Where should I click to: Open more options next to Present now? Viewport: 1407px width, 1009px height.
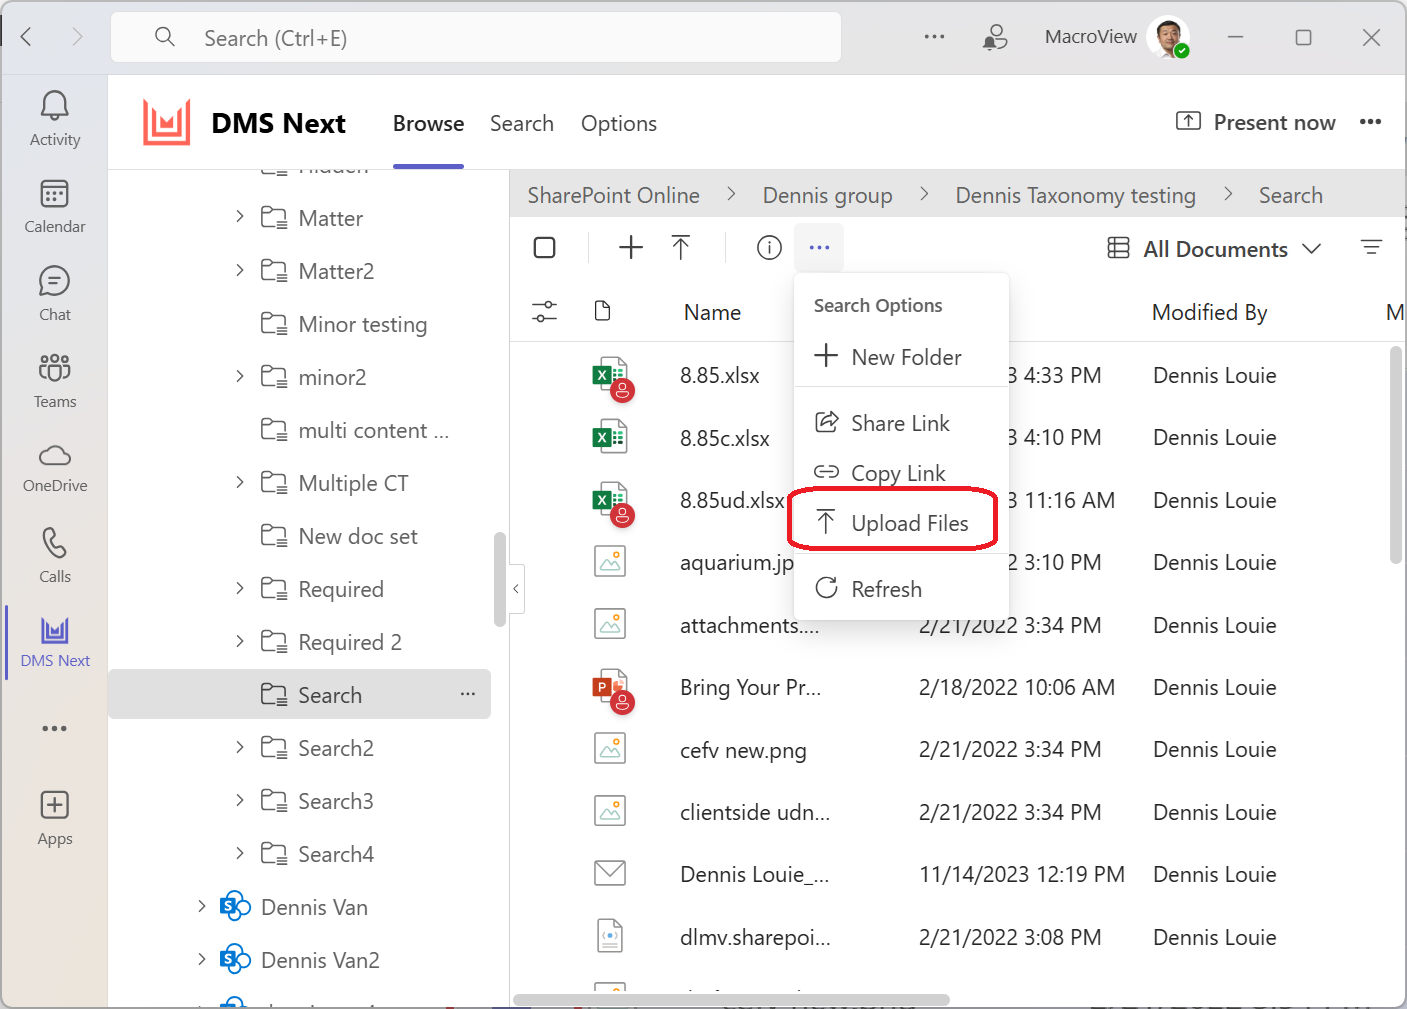pos(1371,122)
